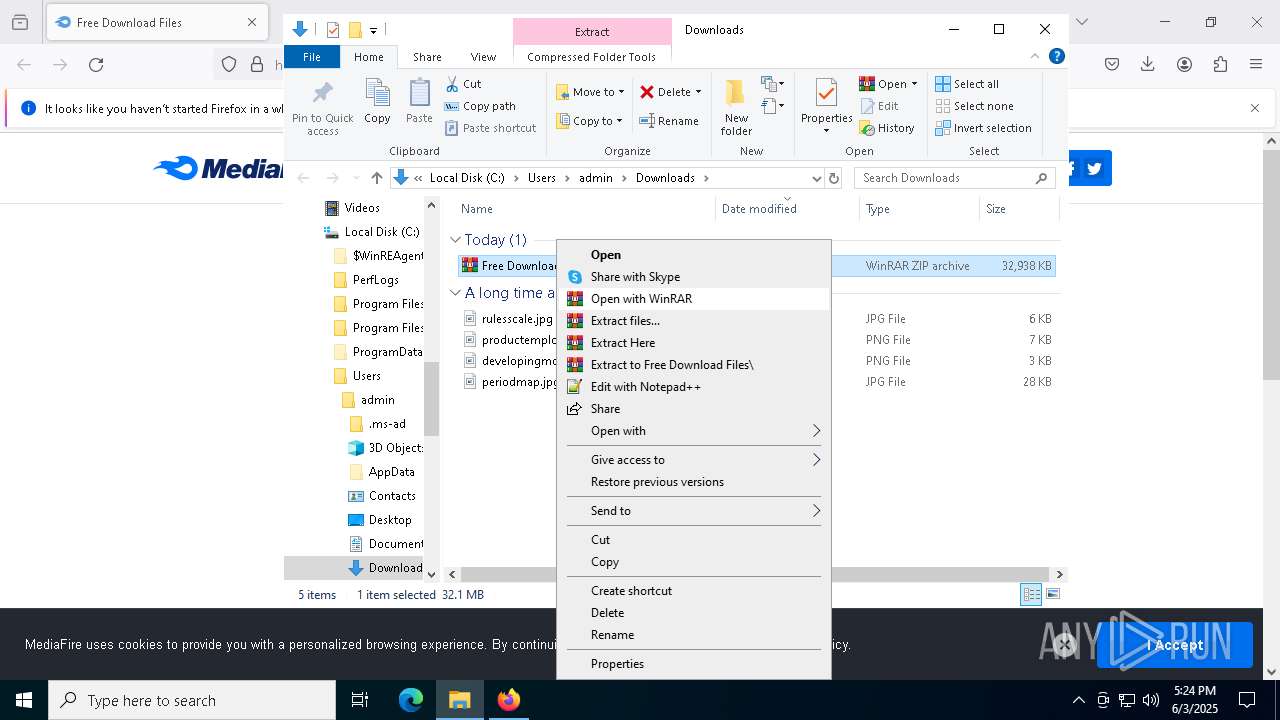Choose Properties in context menu

pyautogui.click(x=694, y=664)
